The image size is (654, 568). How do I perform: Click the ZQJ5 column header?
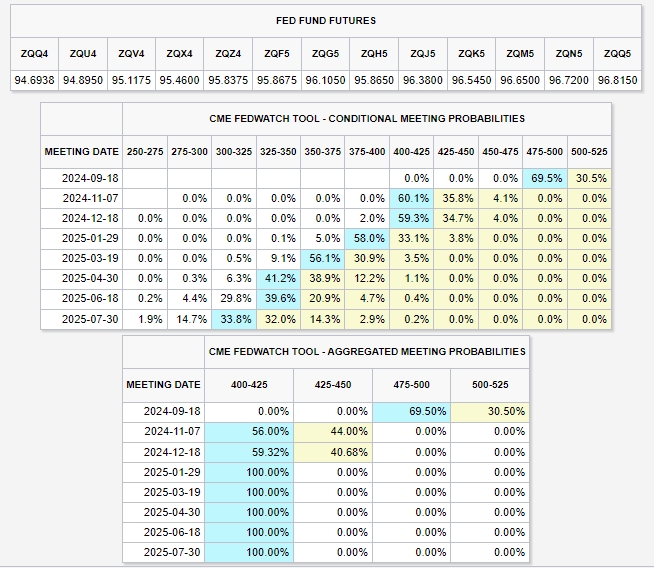click(x=423, y=54)
